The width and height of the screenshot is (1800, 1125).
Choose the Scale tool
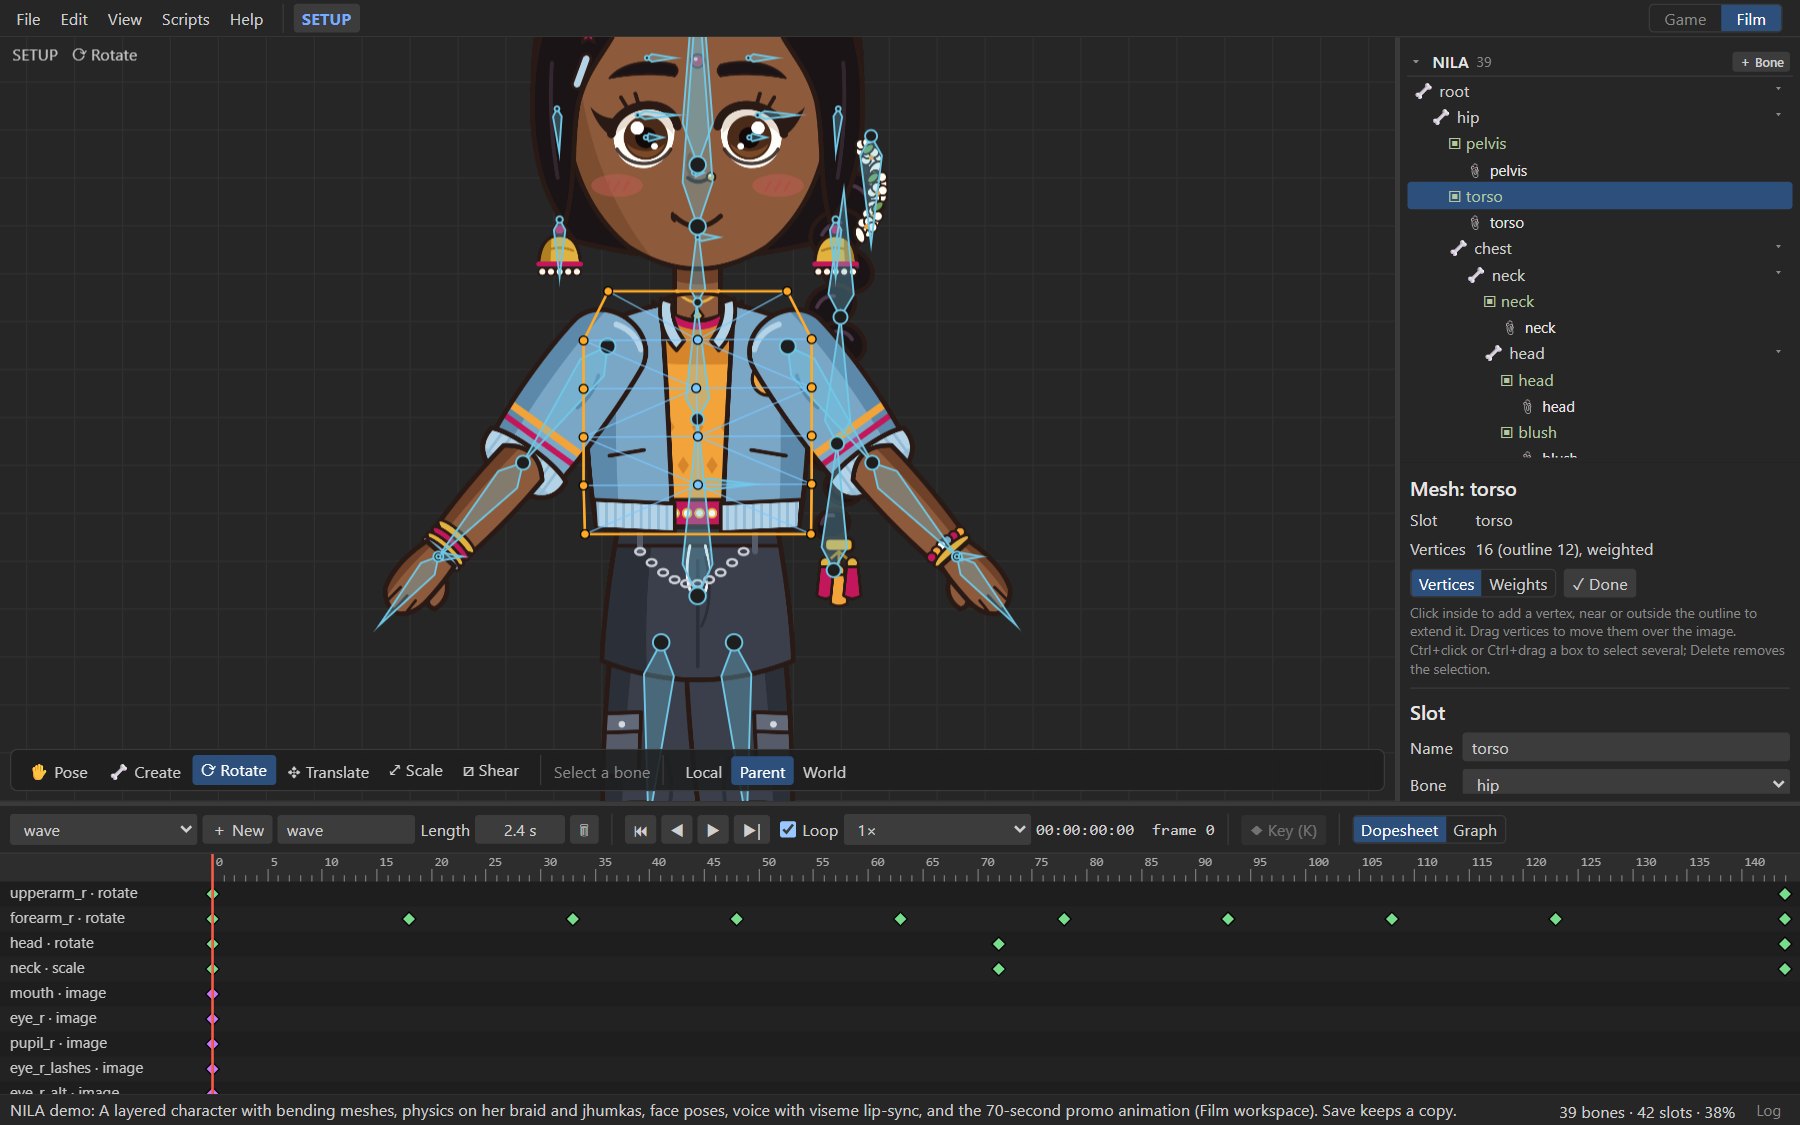click(416, 770)
